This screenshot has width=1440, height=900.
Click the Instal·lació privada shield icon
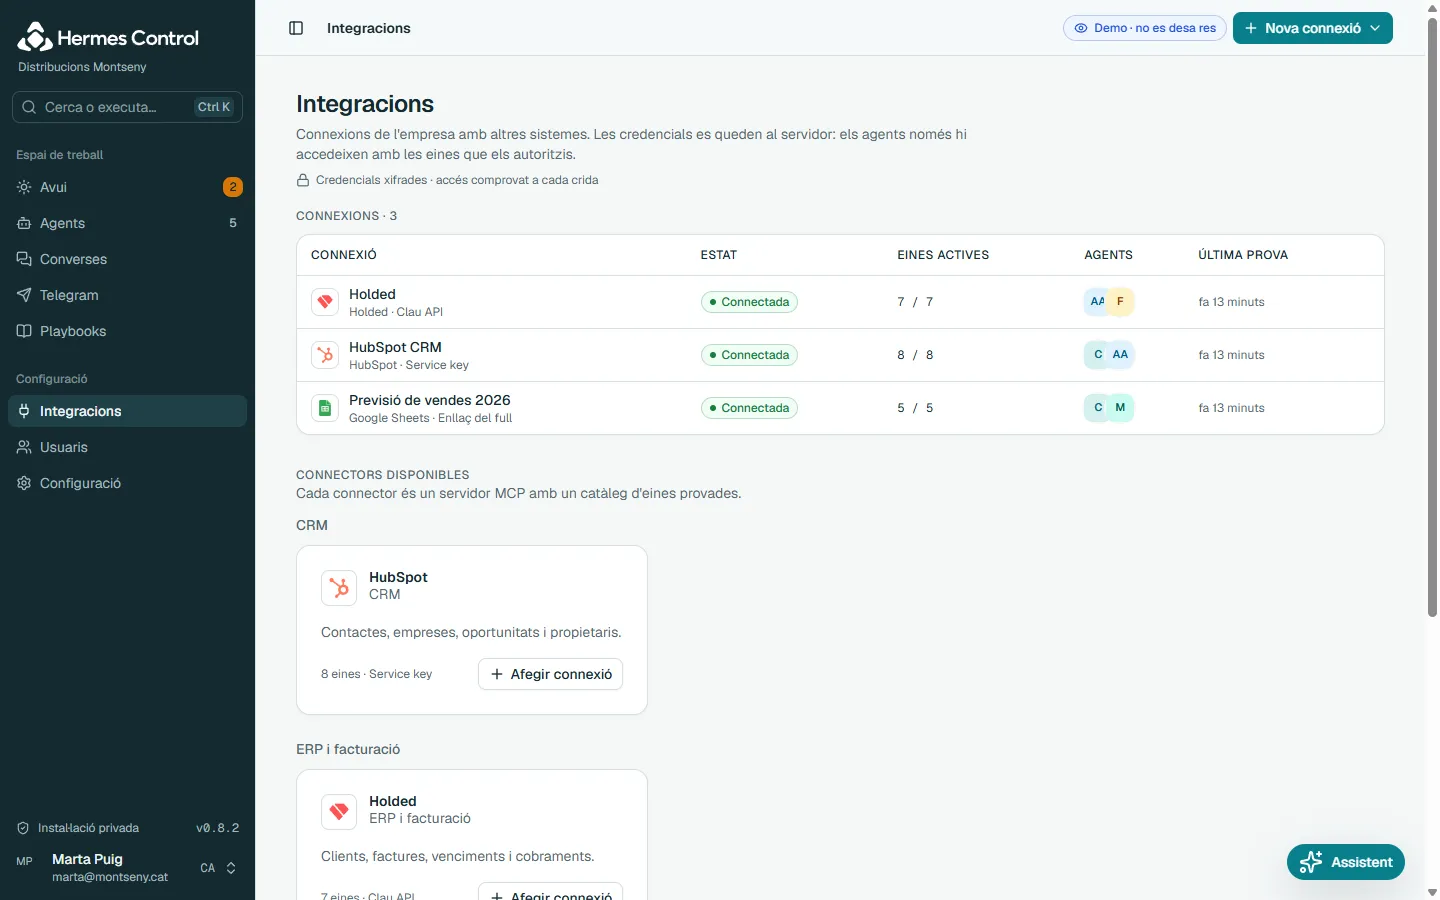23,828
